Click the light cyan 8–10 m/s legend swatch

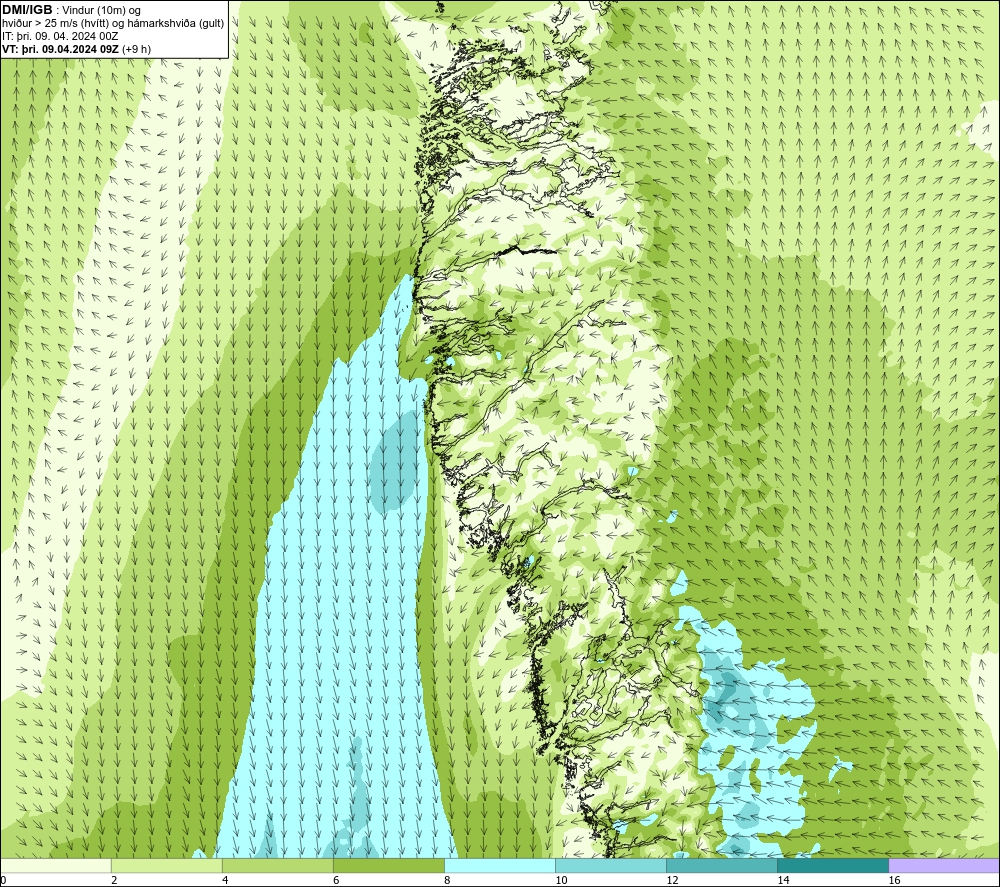499,865
